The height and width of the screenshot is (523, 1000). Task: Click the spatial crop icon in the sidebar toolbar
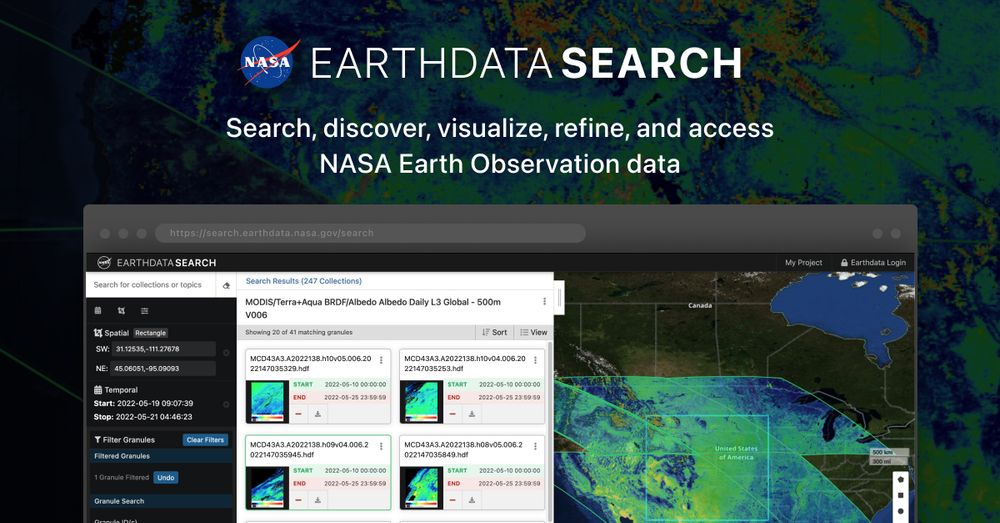(121, 311)
